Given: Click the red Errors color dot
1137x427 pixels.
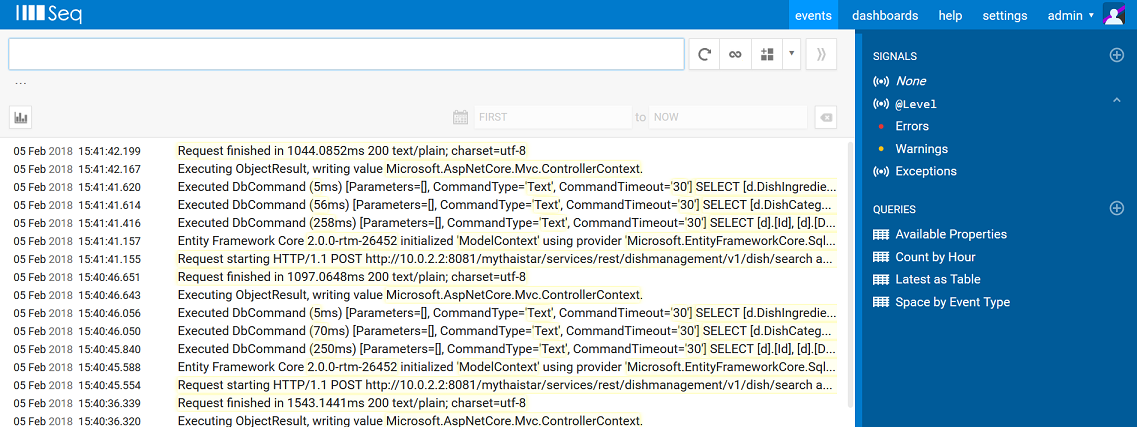Looking at the screenshot, I should pos(881,127).
